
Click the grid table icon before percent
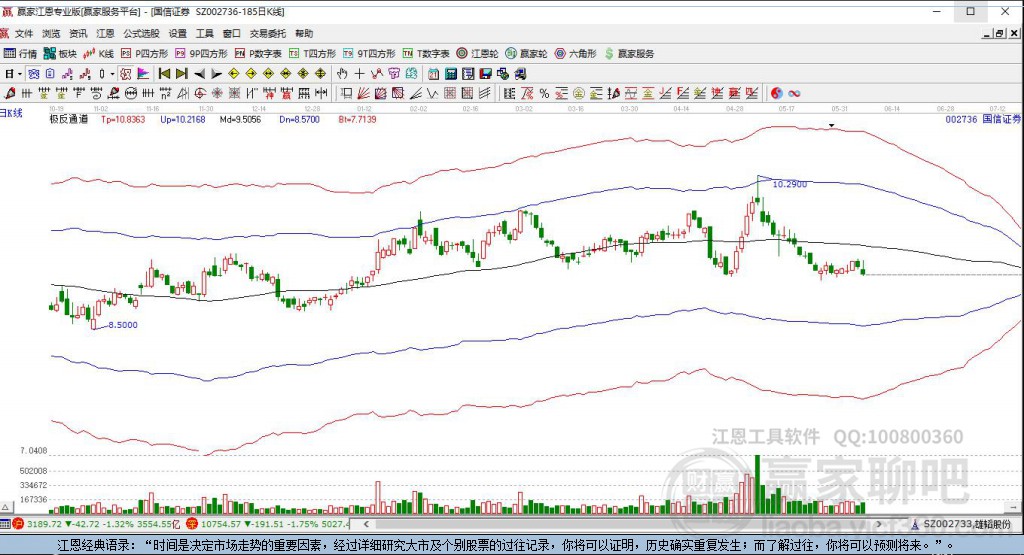pos(509,93)
